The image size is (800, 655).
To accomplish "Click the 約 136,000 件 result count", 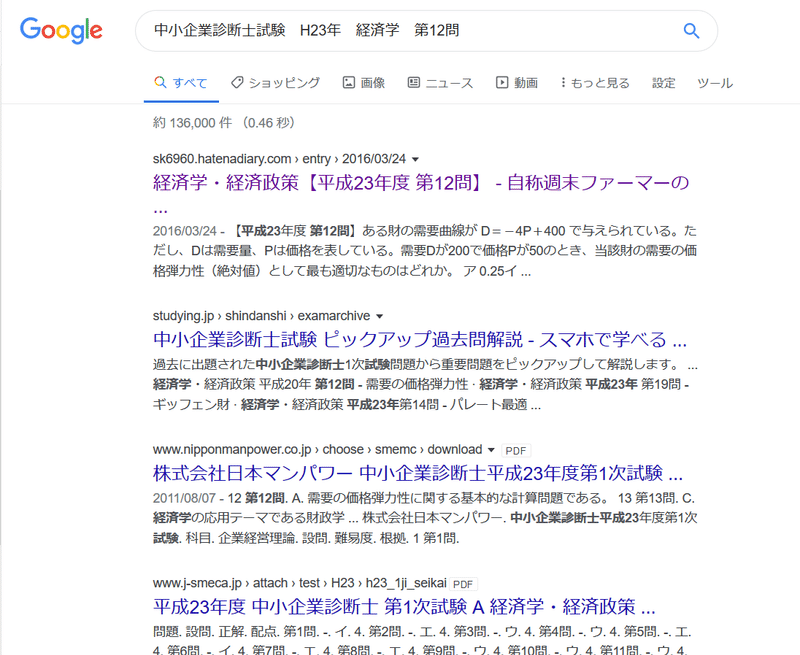I will point(192,123).
